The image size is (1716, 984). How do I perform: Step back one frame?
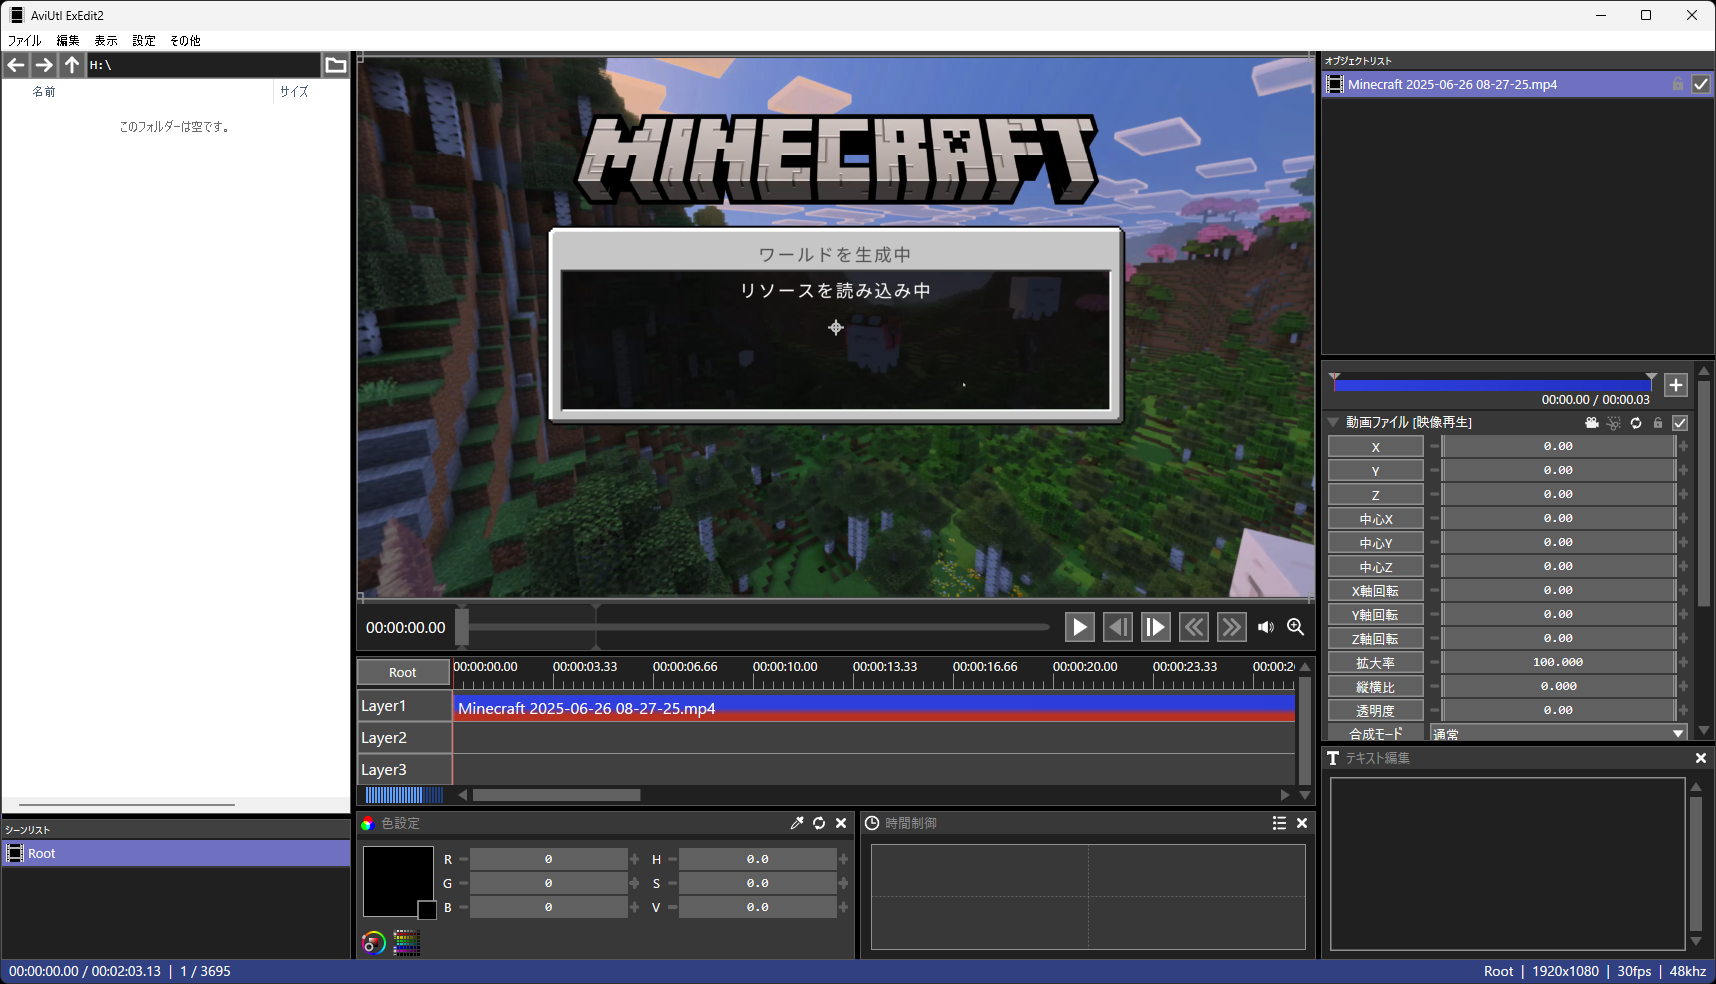(x=1118, y=627)
